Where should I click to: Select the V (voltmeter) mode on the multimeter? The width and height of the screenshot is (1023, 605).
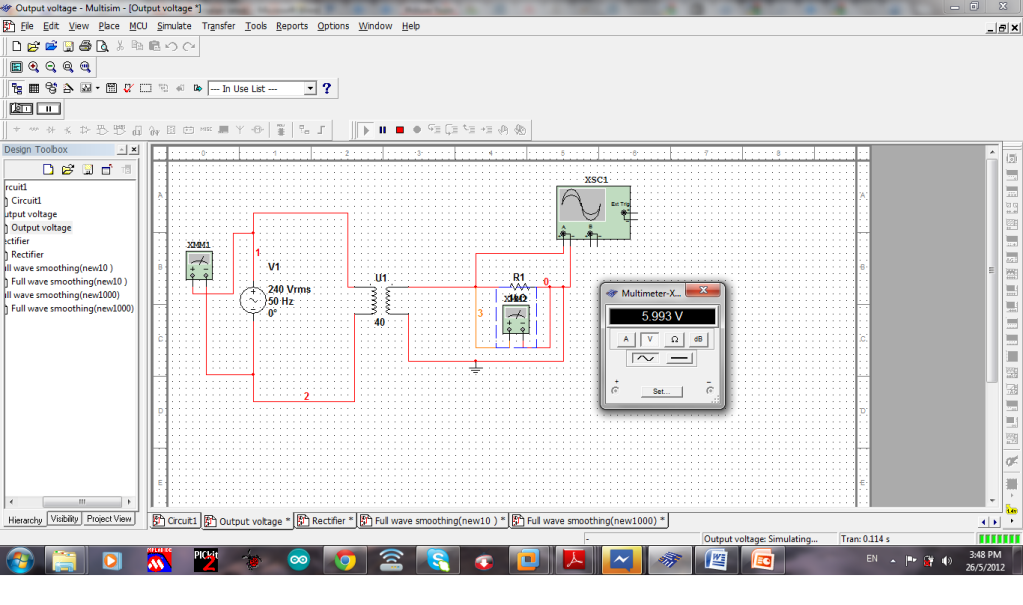(x=650, y=339)
